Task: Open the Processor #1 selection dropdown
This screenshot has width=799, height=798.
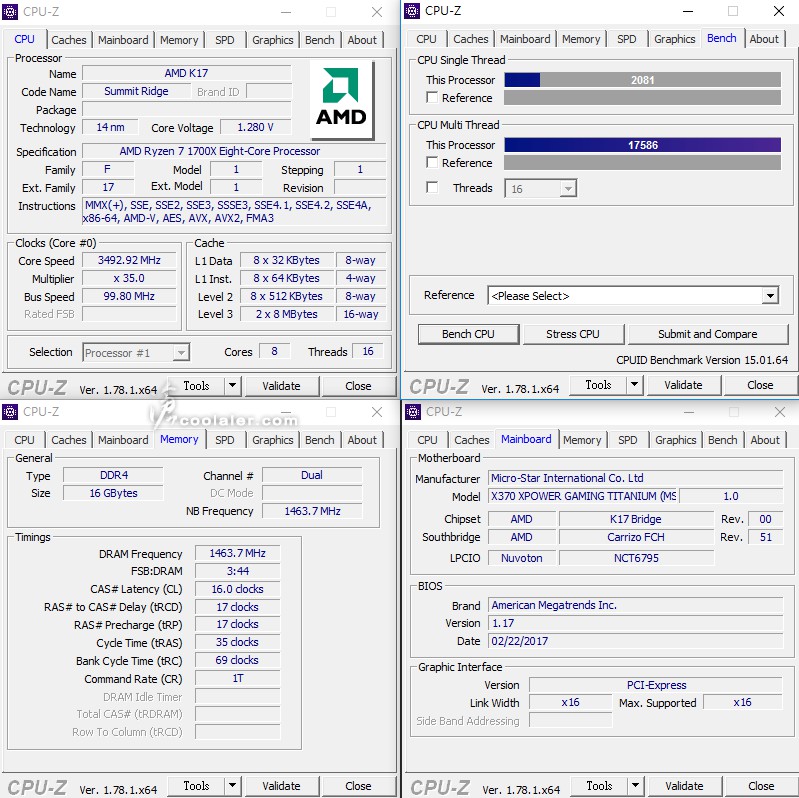Action: [x=136, y=353]
